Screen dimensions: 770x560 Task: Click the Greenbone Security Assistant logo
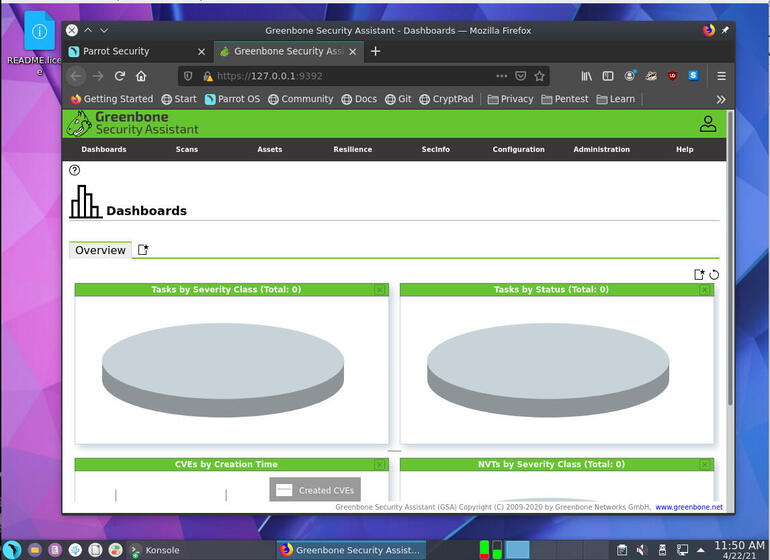point(133,123)
